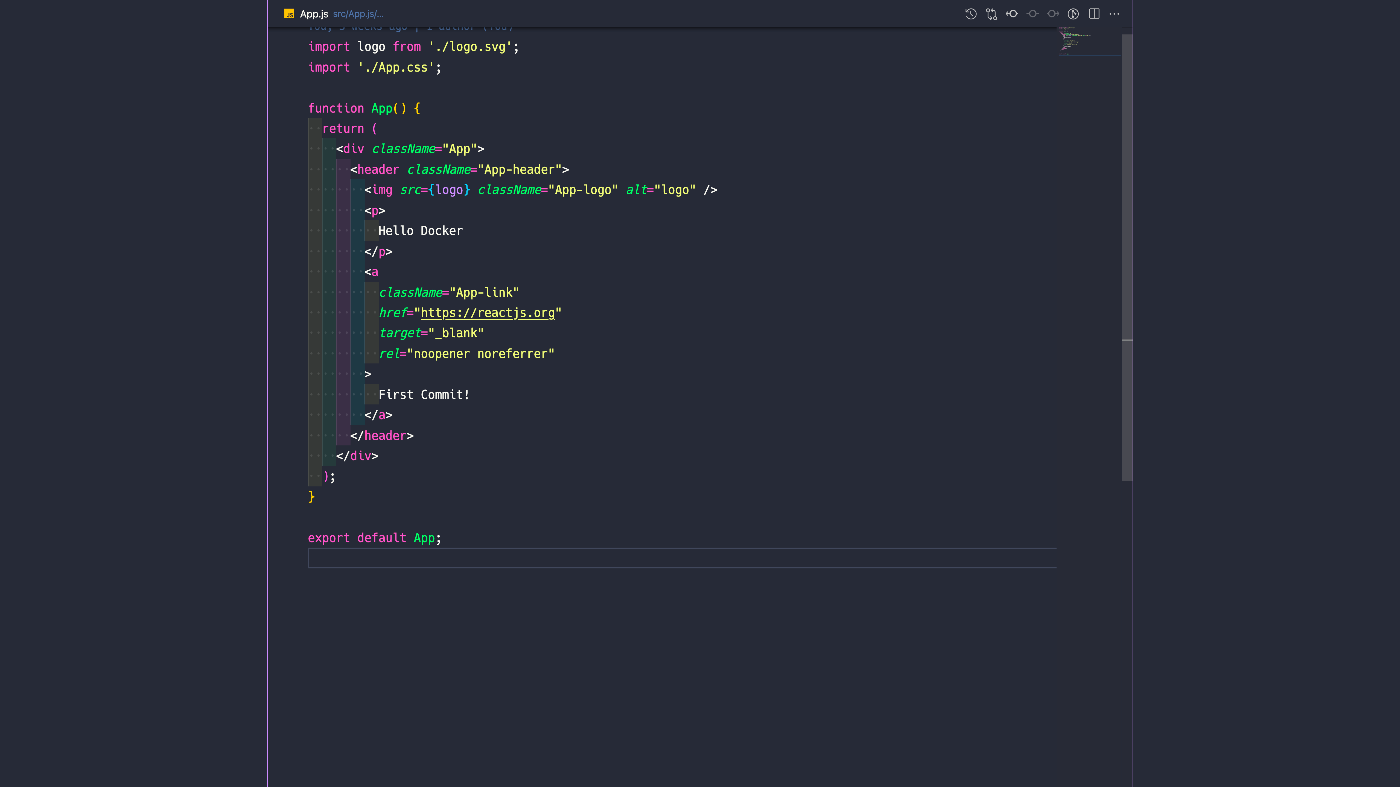
Task: Navigate to previous change using the left arrow icon
Action: click(1012, 14)
